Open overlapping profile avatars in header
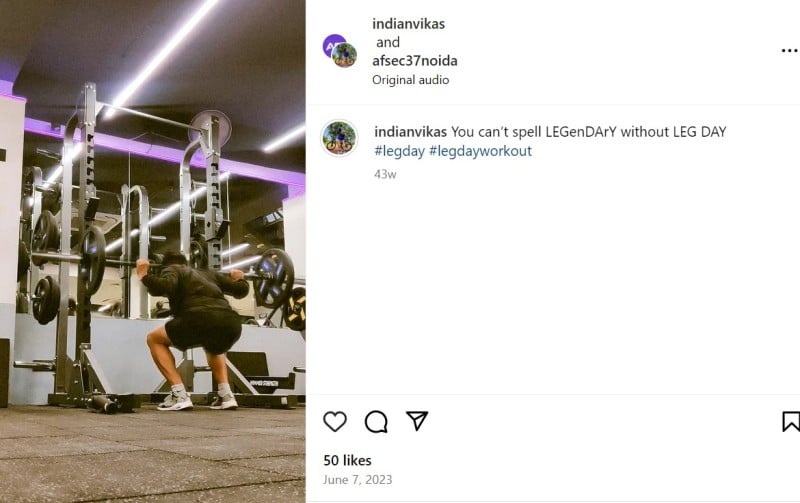The image size is (800, 503). (340, 51)
